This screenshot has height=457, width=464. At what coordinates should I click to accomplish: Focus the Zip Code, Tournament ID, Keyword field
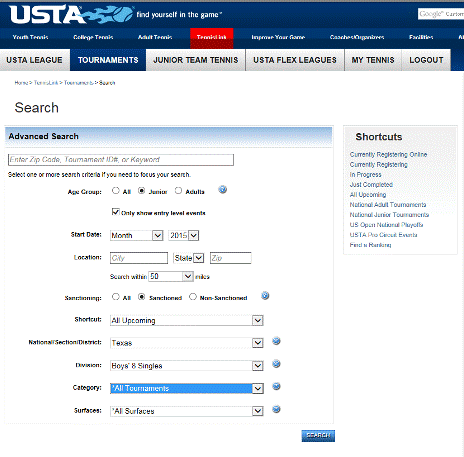(x=121, y=160)
